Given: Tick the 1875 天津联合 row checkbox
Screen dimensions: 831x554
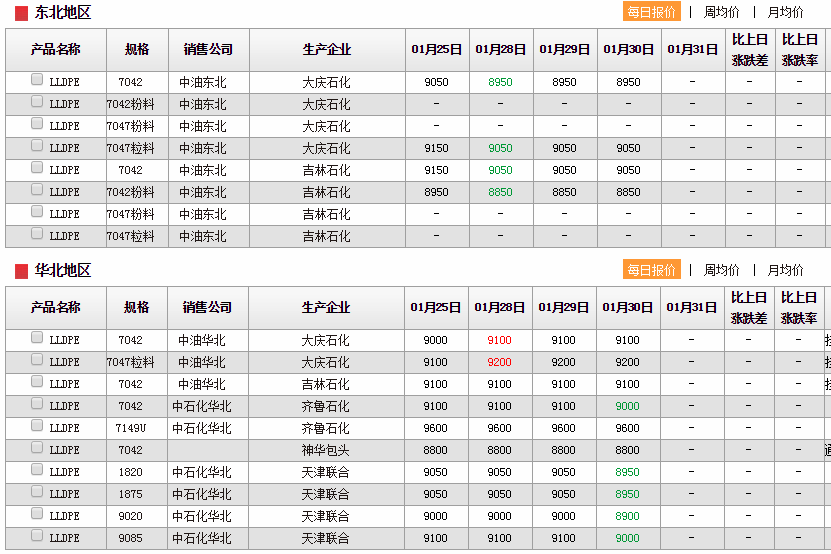Looking at the screenshot, I should pos(37,491).
